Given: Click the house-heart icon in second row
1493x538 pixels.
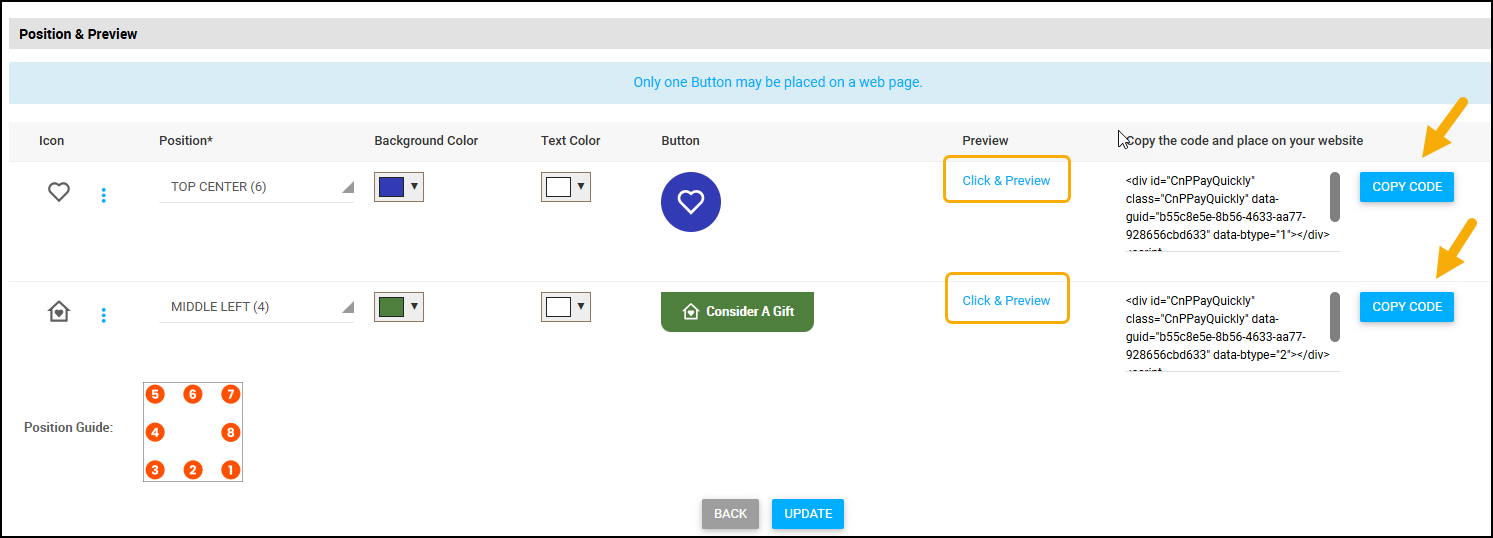Looking at the screenshot, I should point(59,312).
